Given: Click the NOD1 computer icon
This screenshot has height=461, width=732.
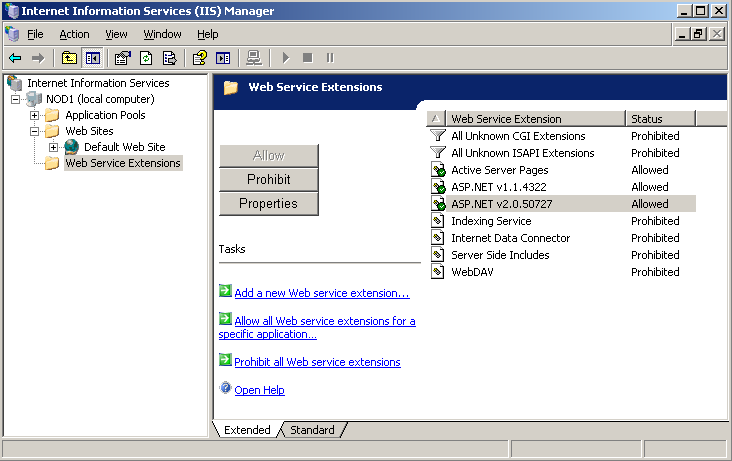Looking at the screenshot, I should 35,99.
